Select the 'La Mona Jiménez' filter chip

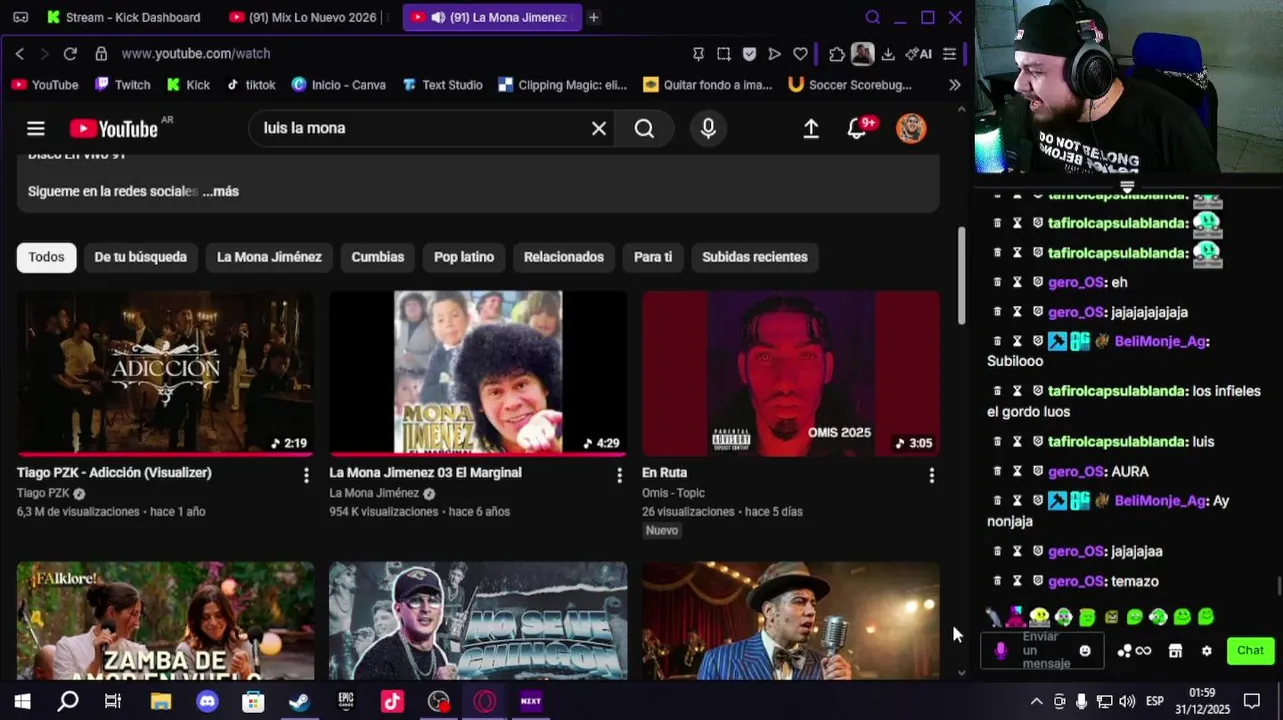click(269, 257)
